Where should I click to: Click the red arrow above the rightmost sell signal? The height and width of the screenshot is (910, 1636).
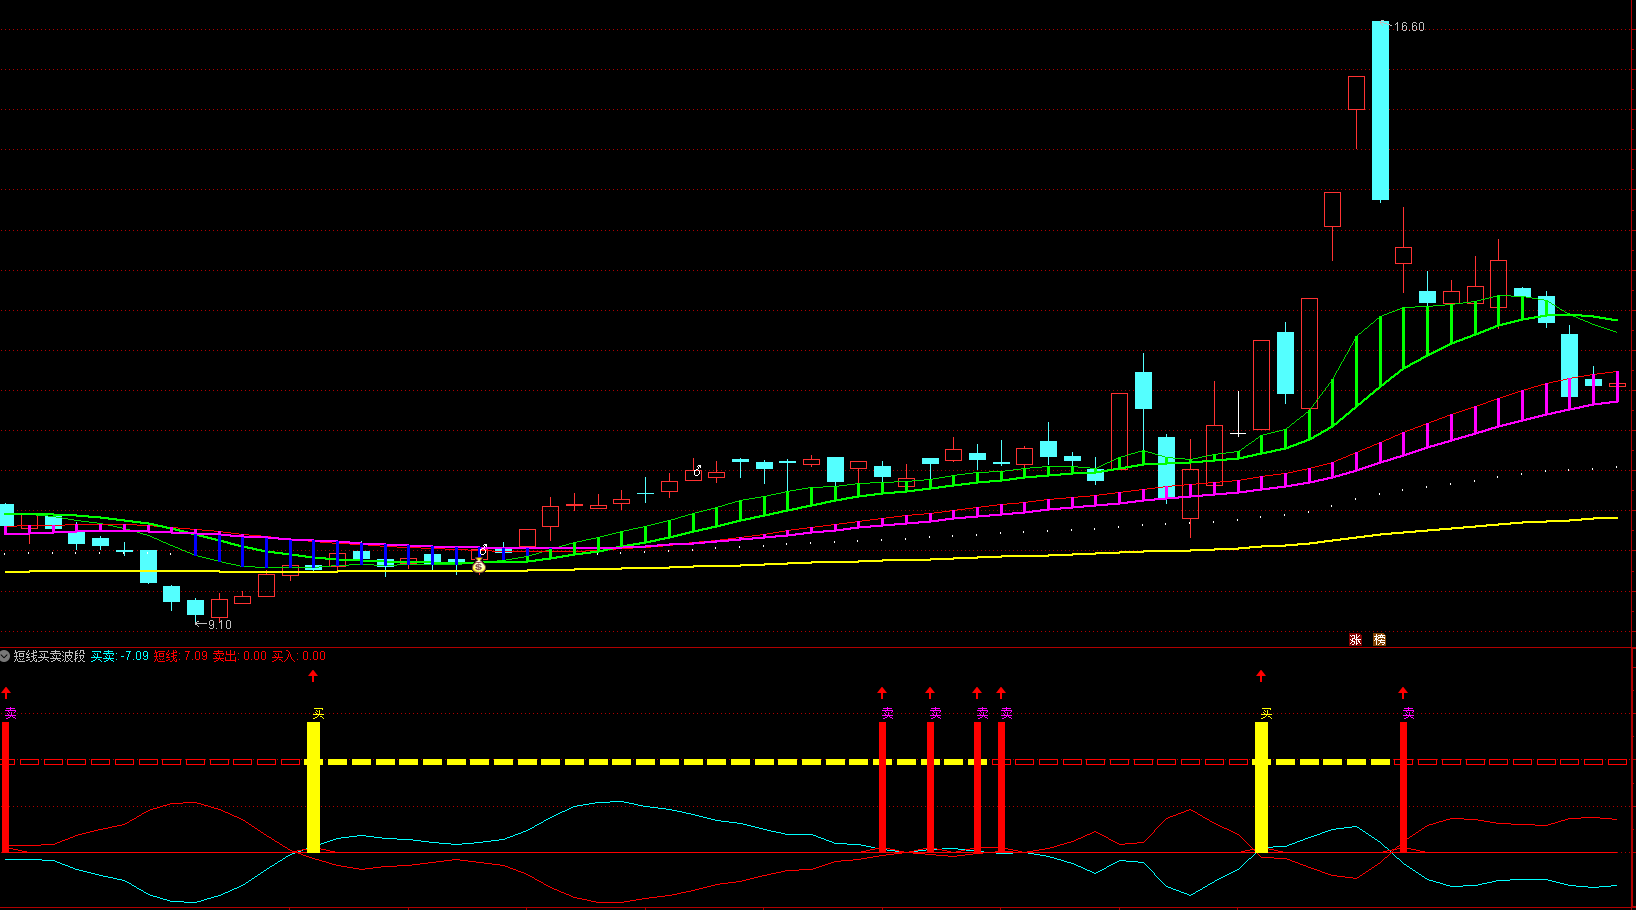(1403, 693)
